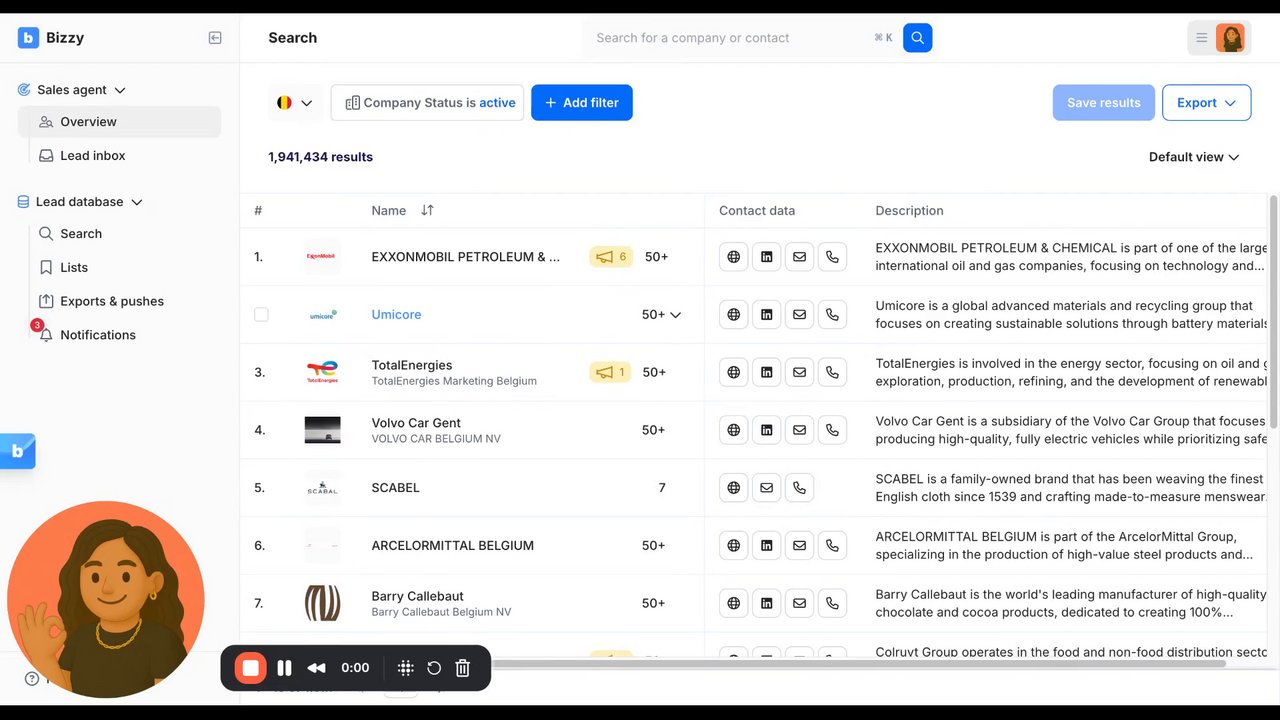Edit the Company Status is active filter
The image size is (1280, 720).
[427, 103]
